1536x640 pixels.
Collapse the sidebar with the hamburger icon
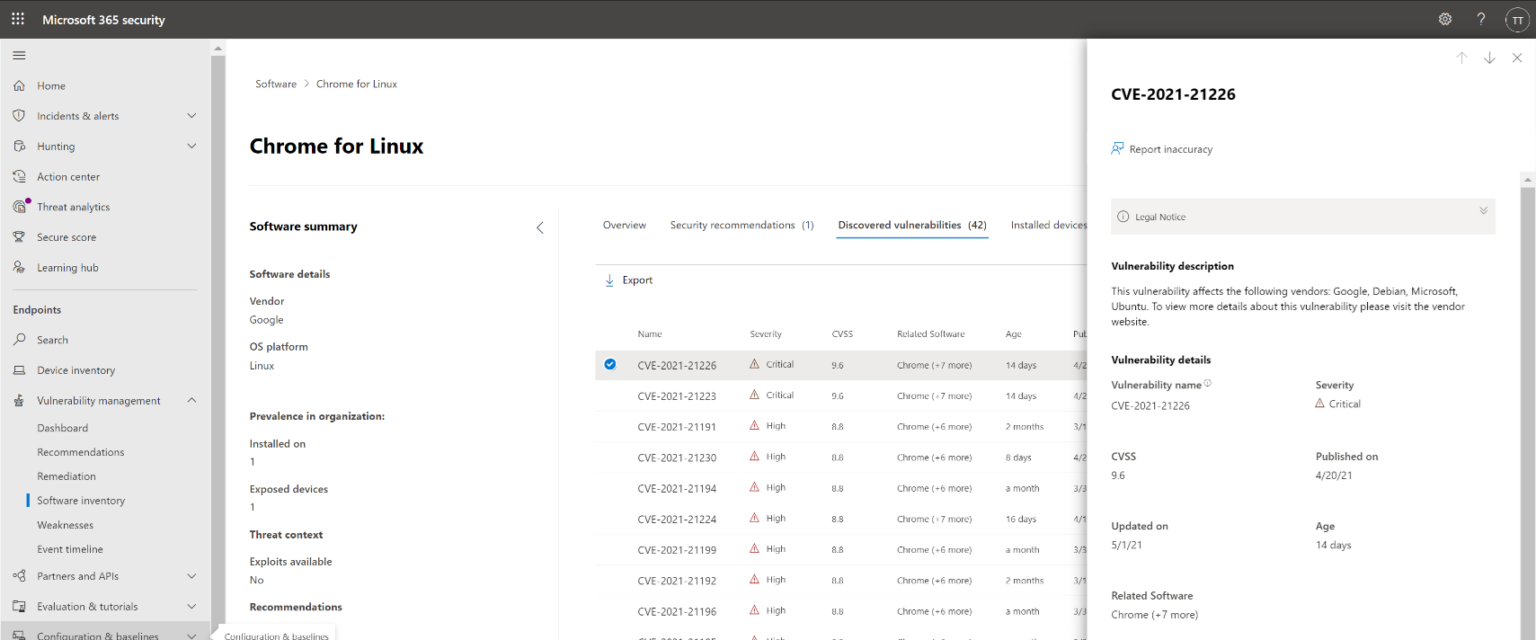(18, 55)
